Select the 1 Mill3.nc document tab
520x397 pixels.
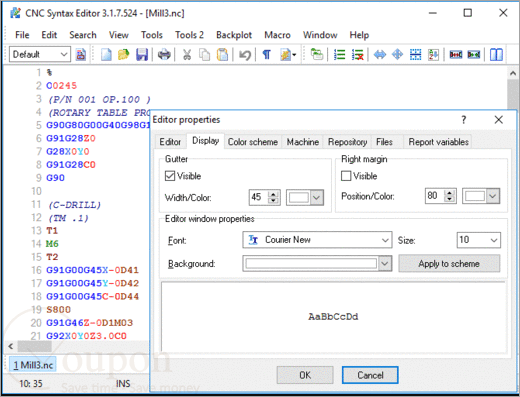coord(33,365)
